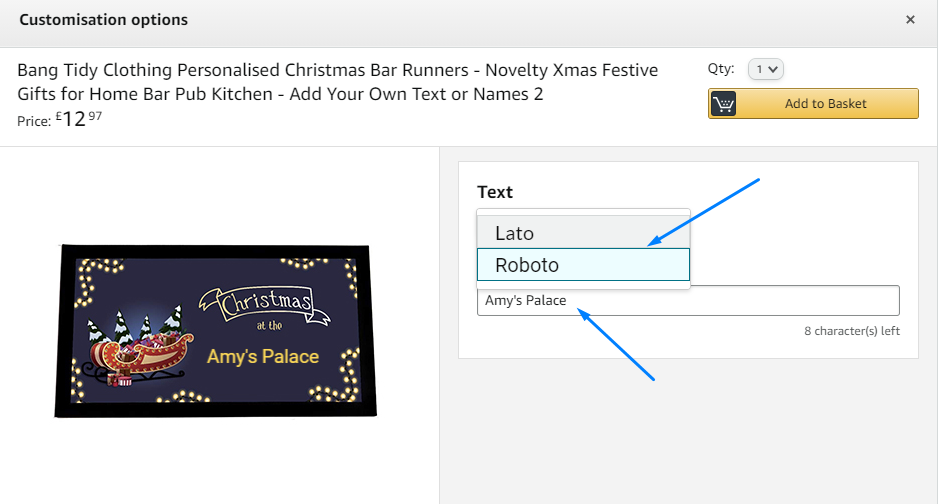938x504 pixels.
Task: Click the '8 character(s) left' counter
Action: (852, 330)
